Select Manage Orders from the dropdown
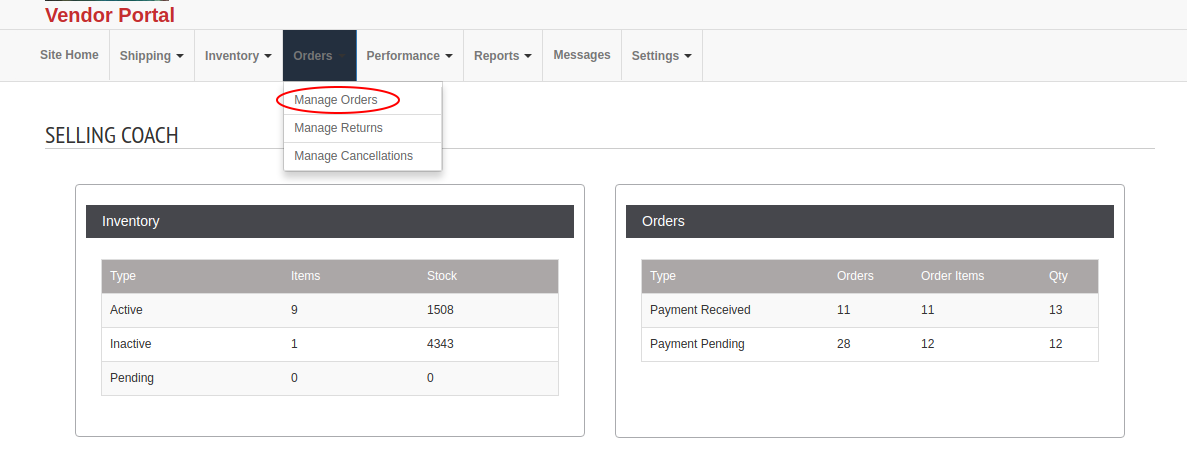Screen dimensions: 1187x452 tap(336, 100)
